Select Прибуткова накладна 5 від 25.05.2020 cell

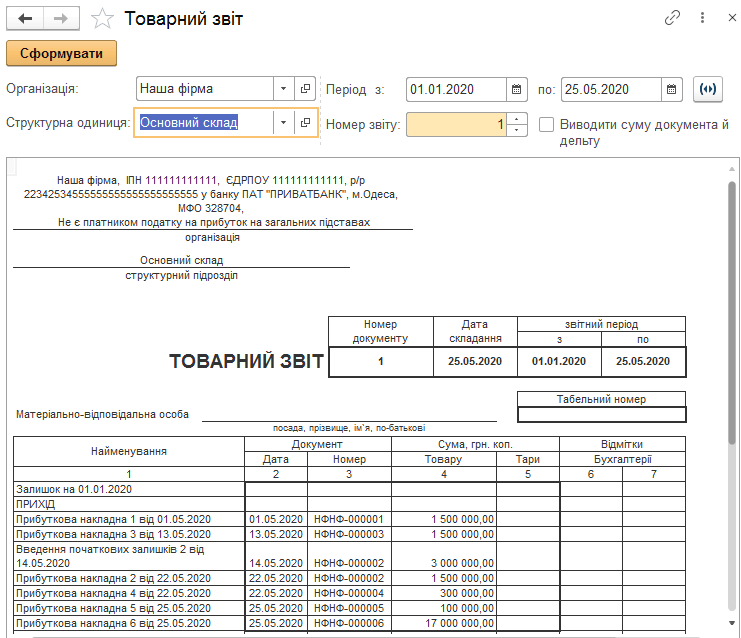[x=129, y=608]
